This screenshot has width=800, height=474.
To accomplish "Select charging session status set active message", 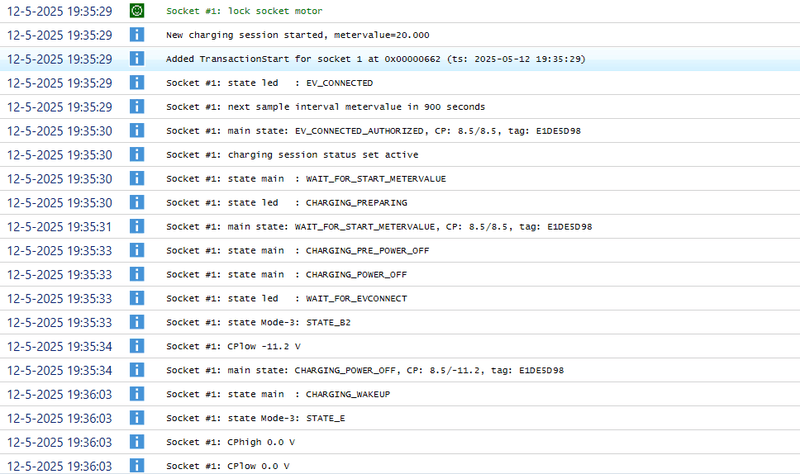I will click(292, 154).
